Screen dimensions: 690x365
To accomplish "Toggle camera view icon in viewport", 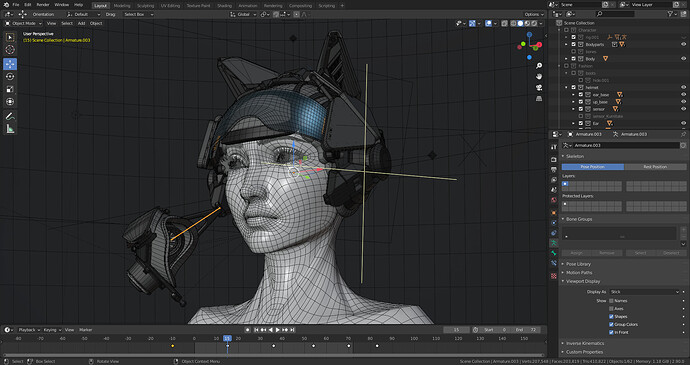I will (x=539, y=88).
